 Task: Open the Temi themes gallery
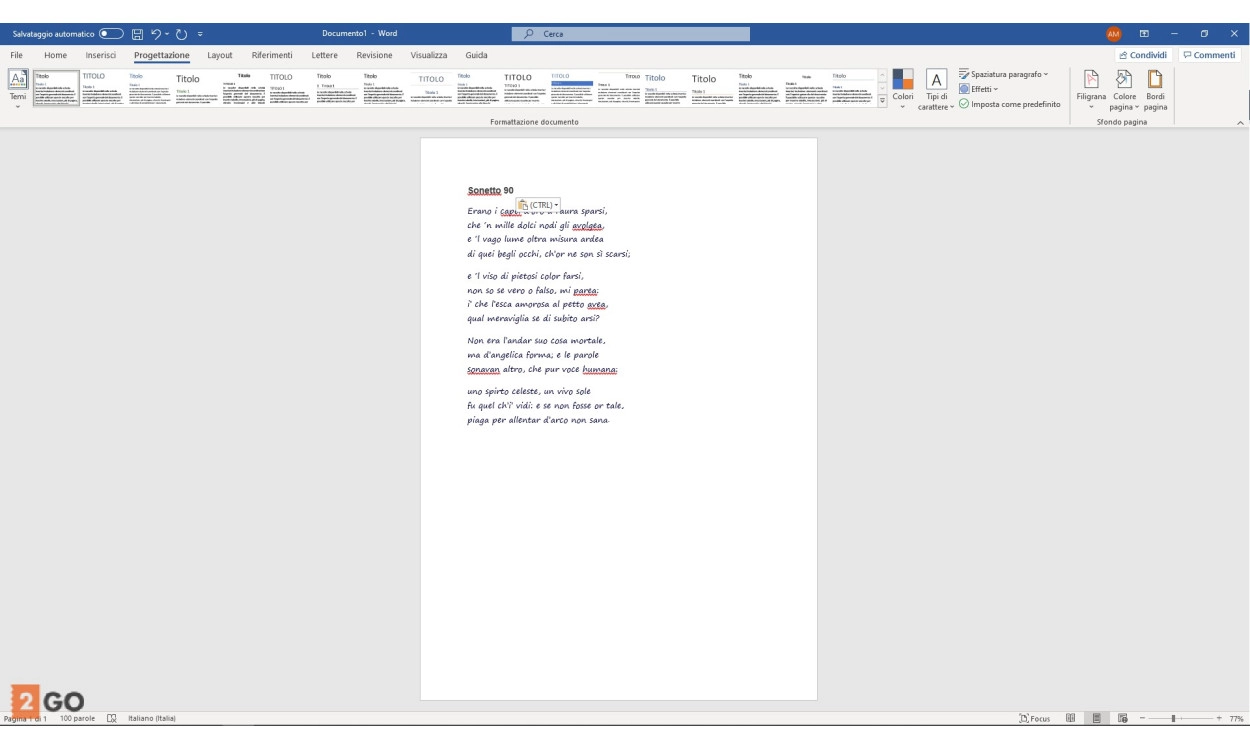point(18,87)
